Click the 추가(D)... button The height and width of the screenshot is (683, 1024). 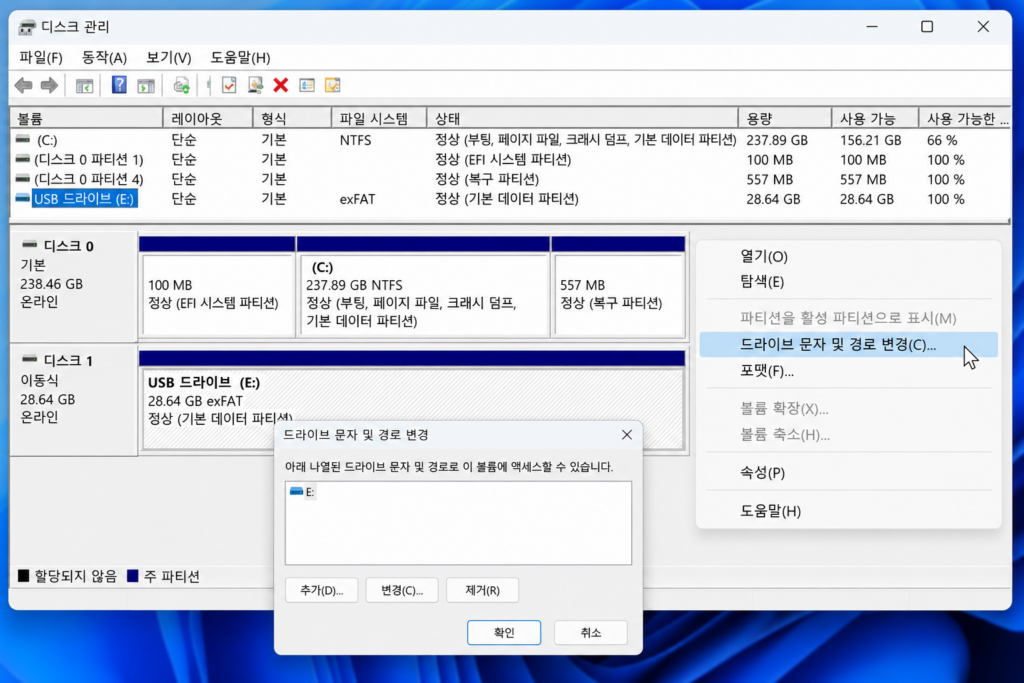click(x=321, y=590)
